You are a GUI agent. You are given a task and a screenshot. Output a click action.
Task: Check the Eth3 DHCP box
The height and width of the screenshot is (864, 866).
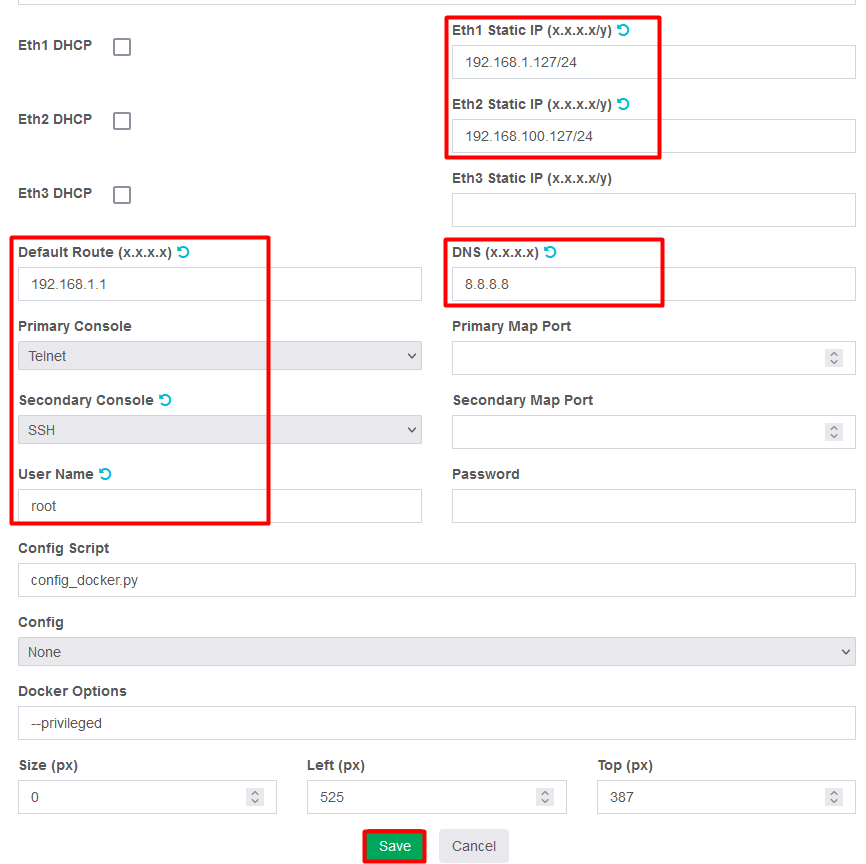tap(122, 195)
